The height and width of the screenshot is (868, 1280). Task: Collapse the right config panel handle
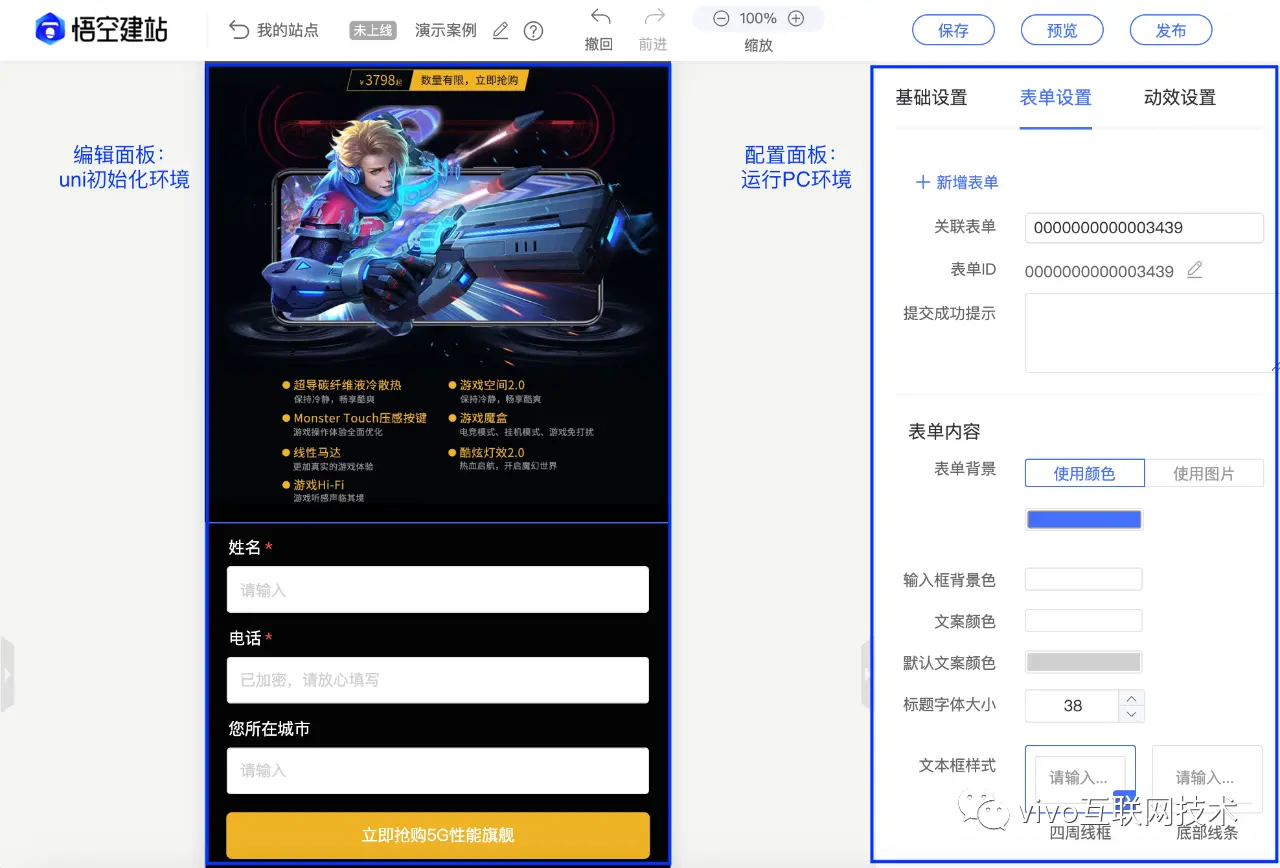(x=866, y=674)
